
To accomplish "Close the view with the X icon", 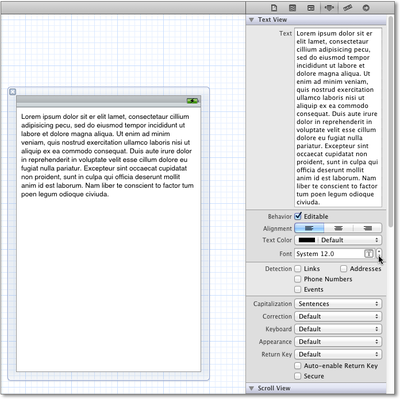I will tap(13, 92).
